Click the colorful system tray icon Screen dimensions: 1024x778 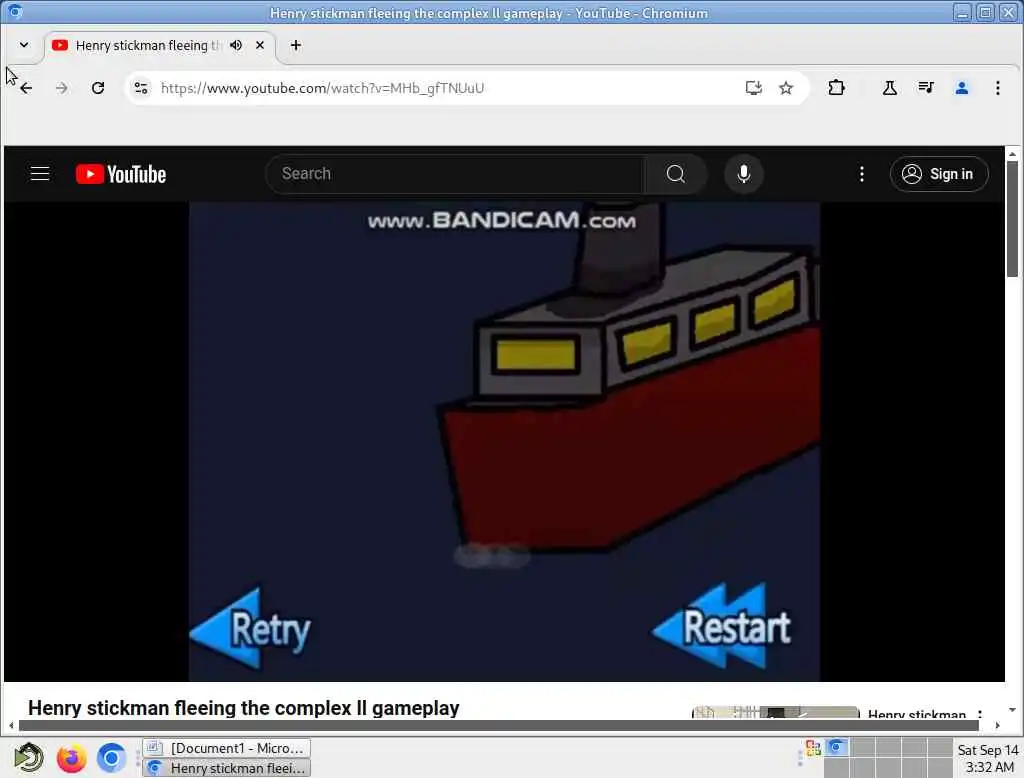click(813, 748)
